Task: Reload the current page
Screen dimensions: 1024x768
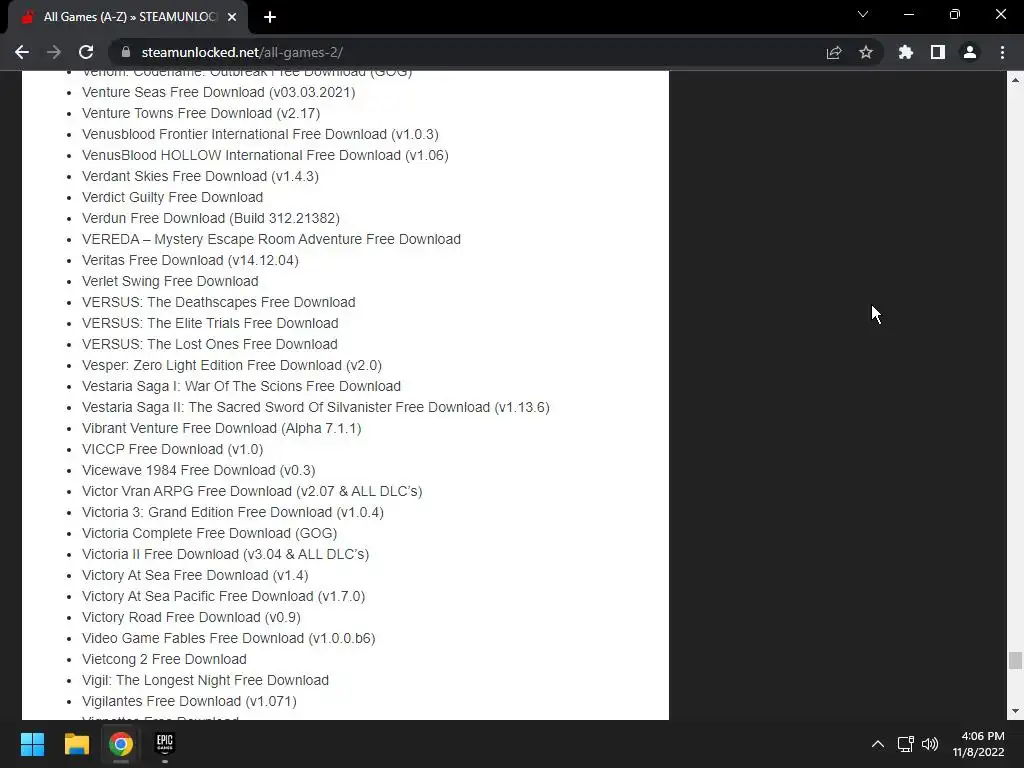Action: [x=86, y=52]
